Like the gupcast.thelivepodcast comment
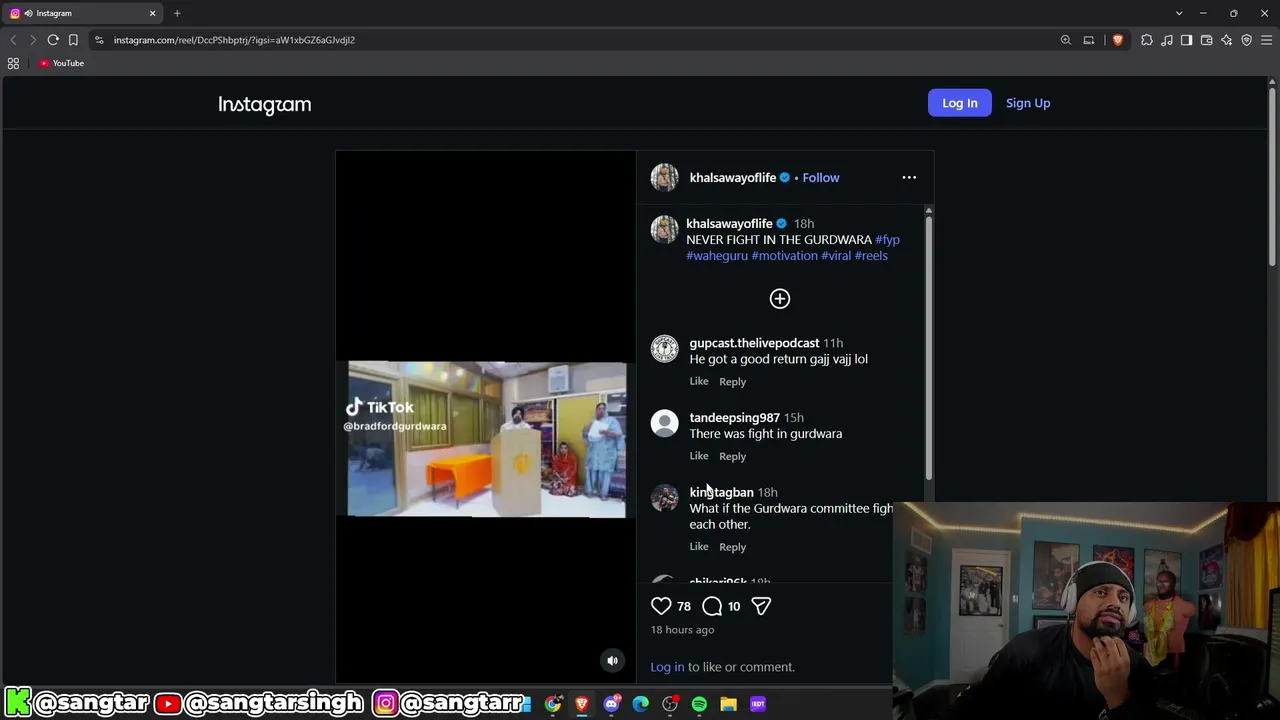Viewport: 1280px width, 720px height. 699,381
